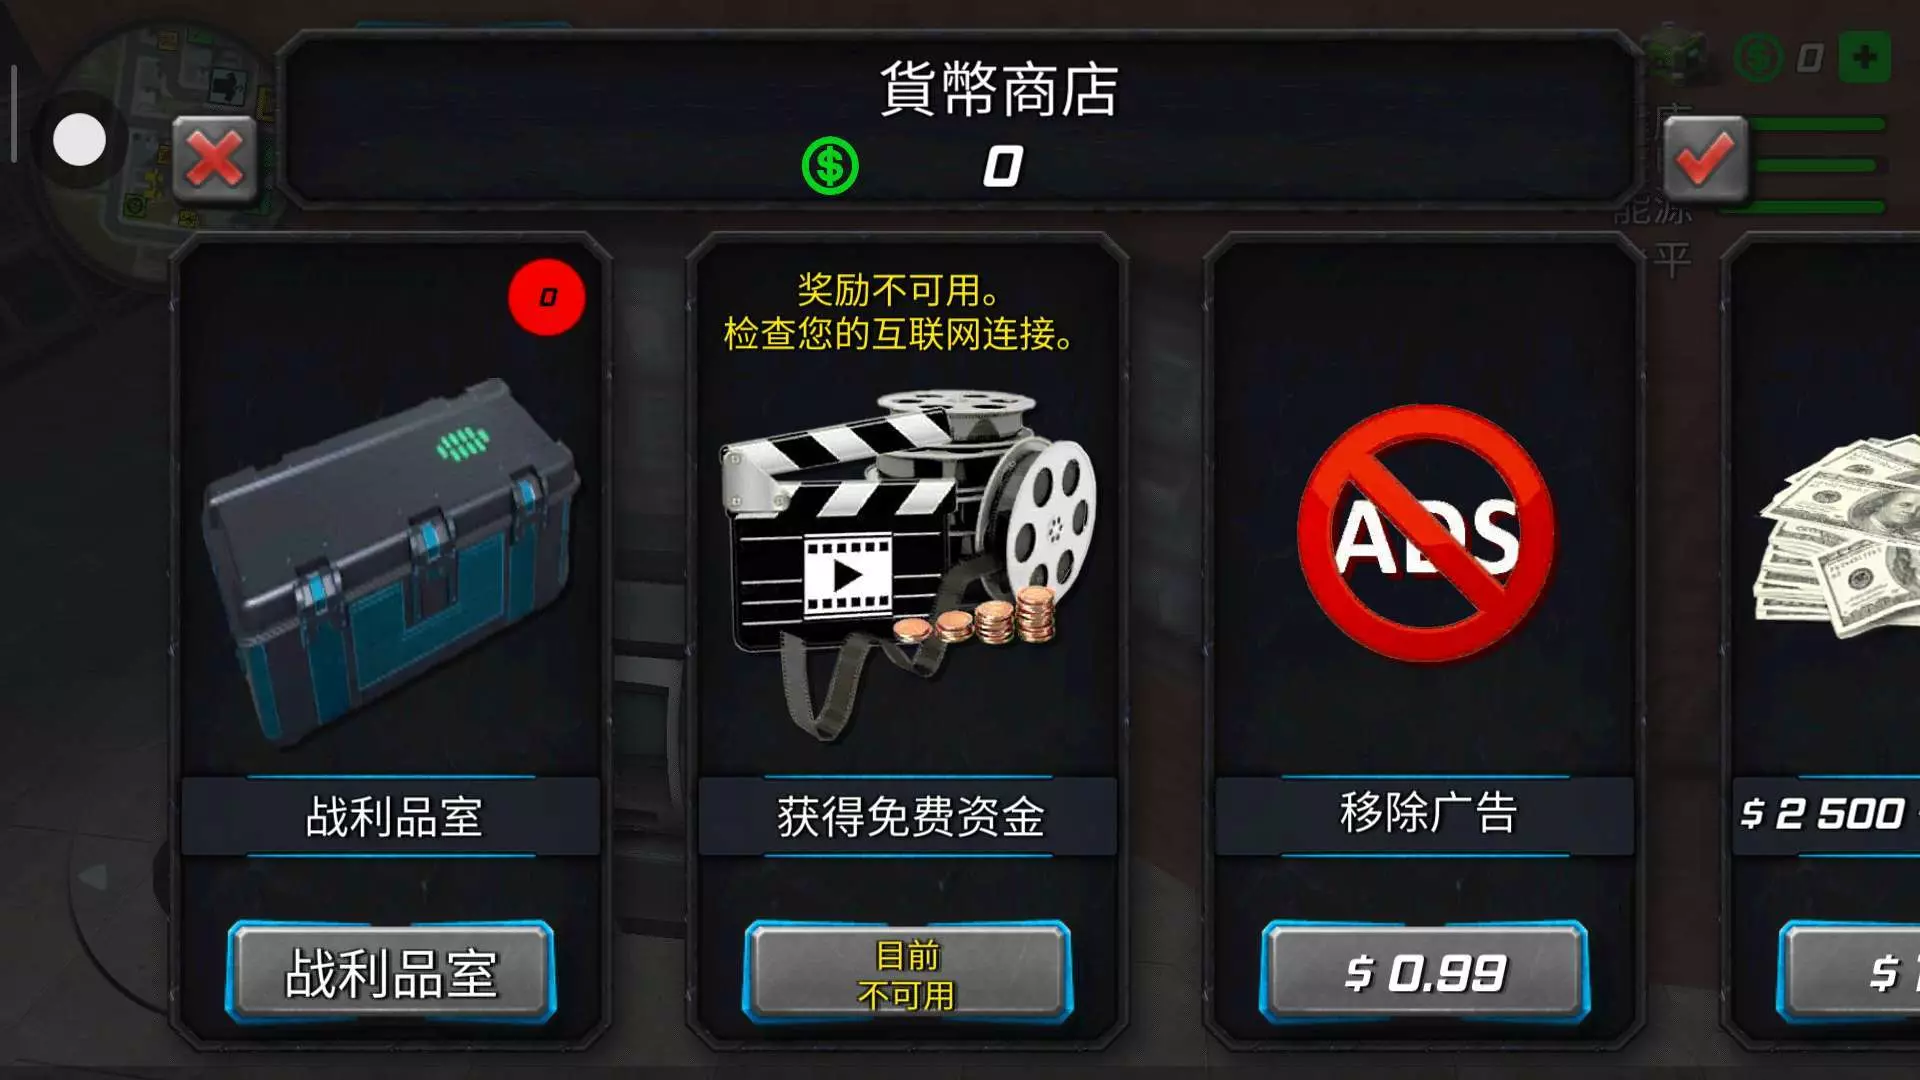This screenshot has height=1080, width=1920.
Task: Open the loot crate chest image
Action: point(390,560)
